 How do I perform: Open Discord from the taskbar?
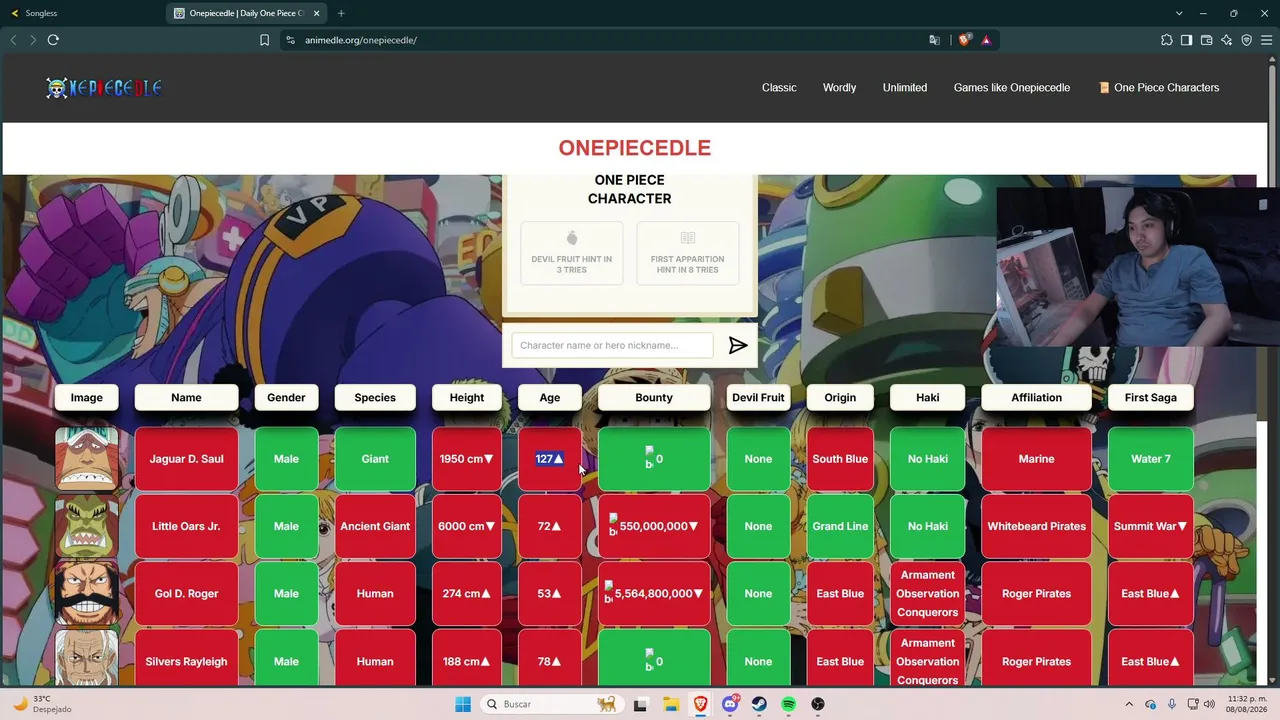(x=730, y=704)
